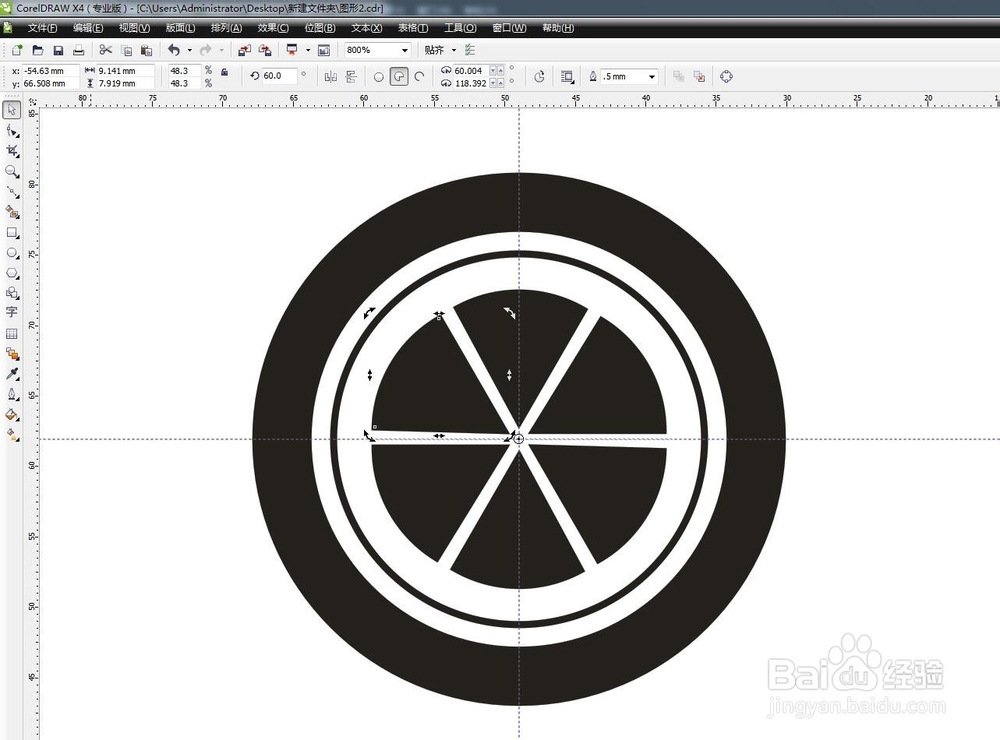Open the 位图(B) menu
The height and width of the screenshot is (740, 1000).
[320, 28]
